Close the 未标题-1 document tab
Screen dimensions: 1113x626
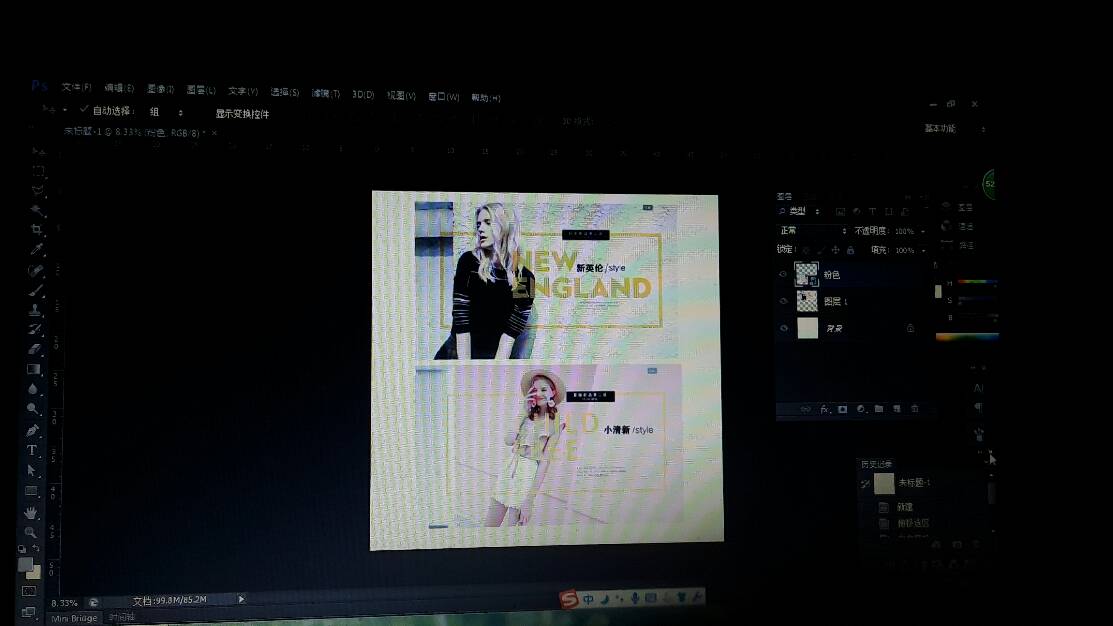[x=214, y=133]
